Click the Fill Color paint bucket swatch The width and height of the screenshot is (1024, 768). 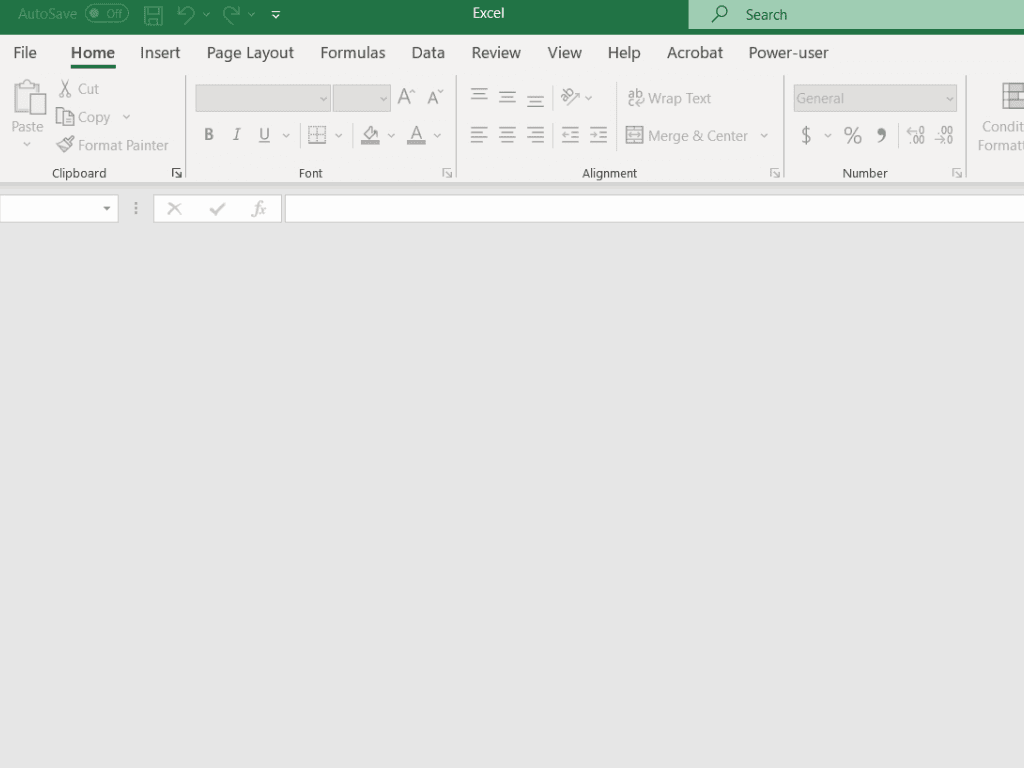pyautogui.click(x=370, y=135)
